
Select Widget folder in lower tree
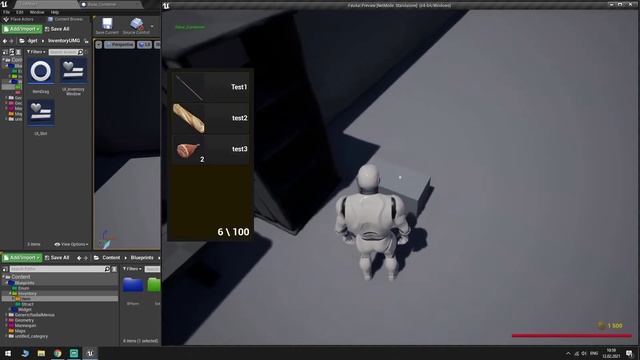pos(22,309)
